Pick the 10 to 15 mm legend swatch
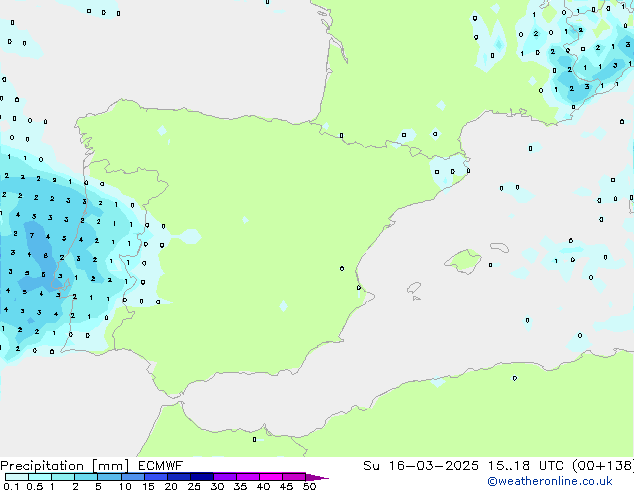The height and width of the screenshot is (490, 634). [133, 477]
